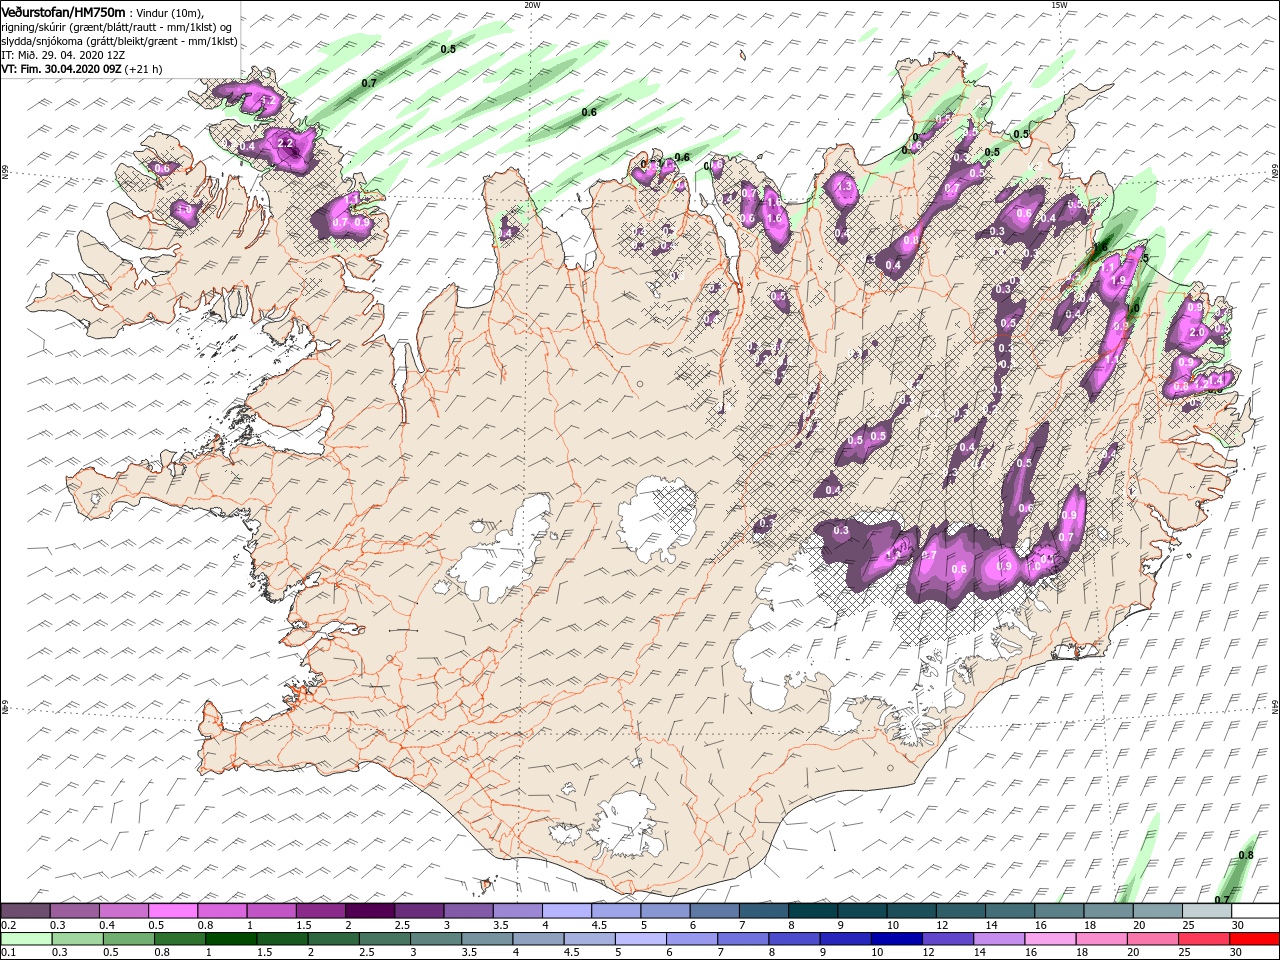Click the 'slydda/snjókoma' legend description line
The height and width of the screenshot is (960, 1280).
pos(118,41)
